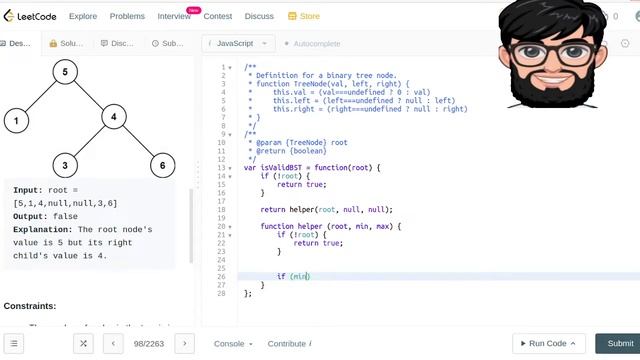Viewport: 640px width, 360px height.
Task: Click the clock icon on Submissions tab
Action: pyautogui.click(x=155, y=43)
